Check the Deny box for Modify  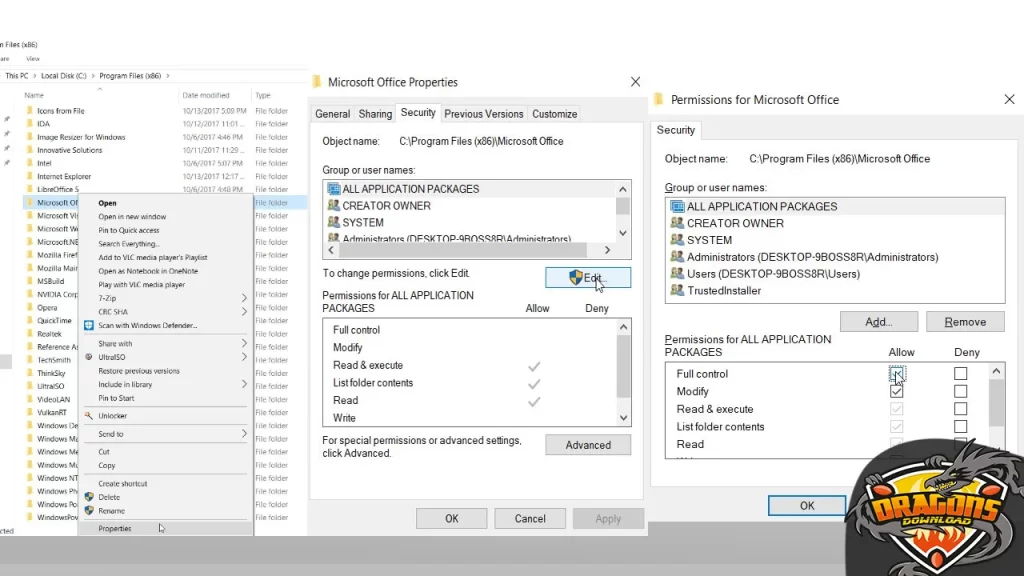960,392
